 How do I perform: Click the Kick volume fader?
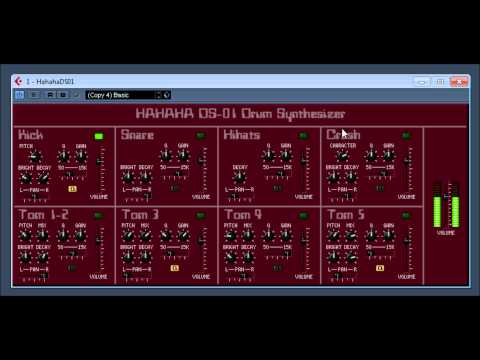[x=100, y=162]
